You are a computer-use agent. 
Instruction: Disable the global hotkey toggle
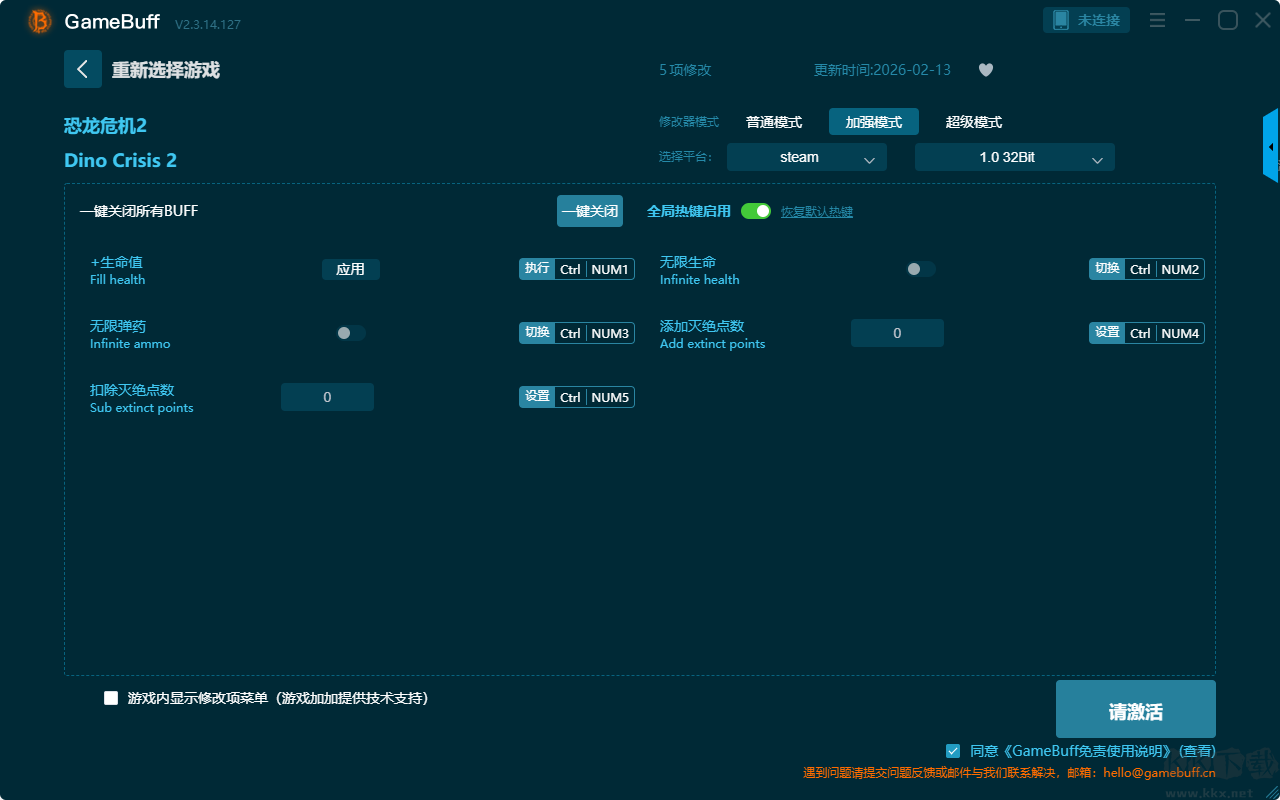tap(756, 211)
